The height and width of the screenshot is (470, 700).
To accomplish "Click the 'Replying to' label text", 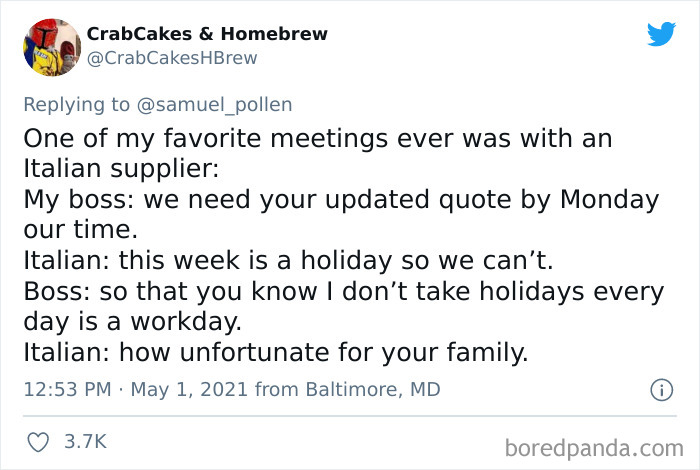I will pyautogui.click(x=76, y=104).
